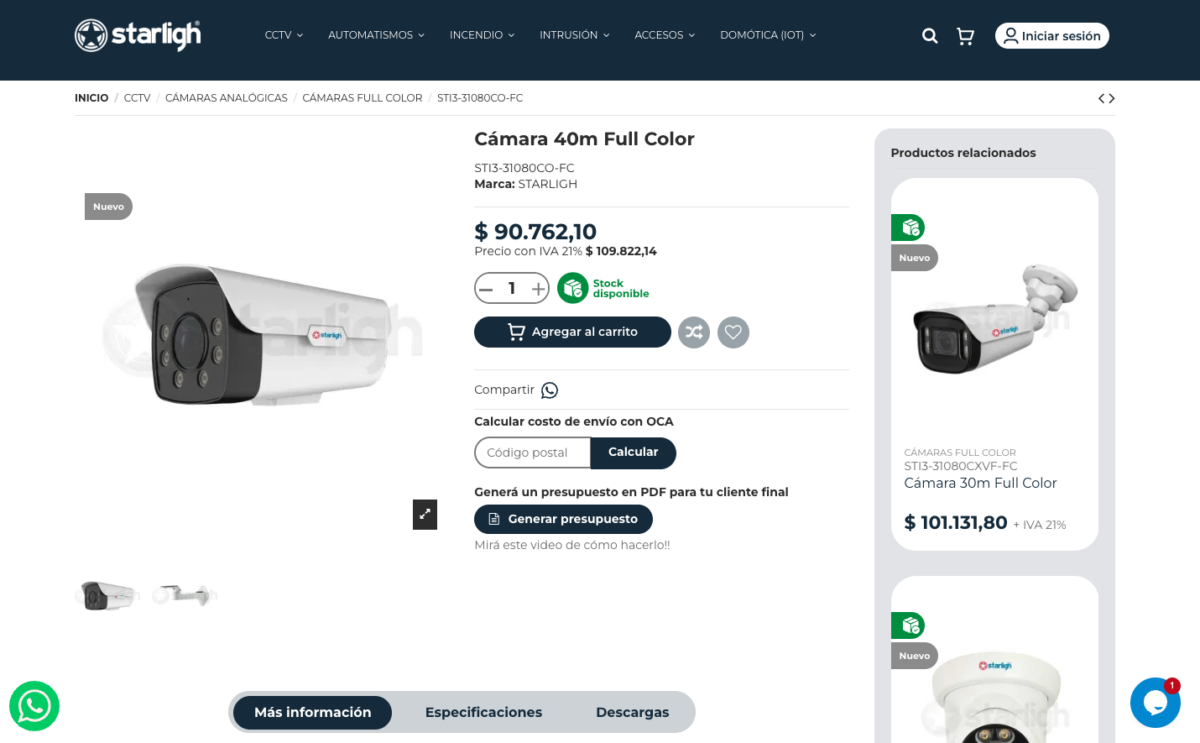Switch to the Descargas tab

(x=632, y=712)
